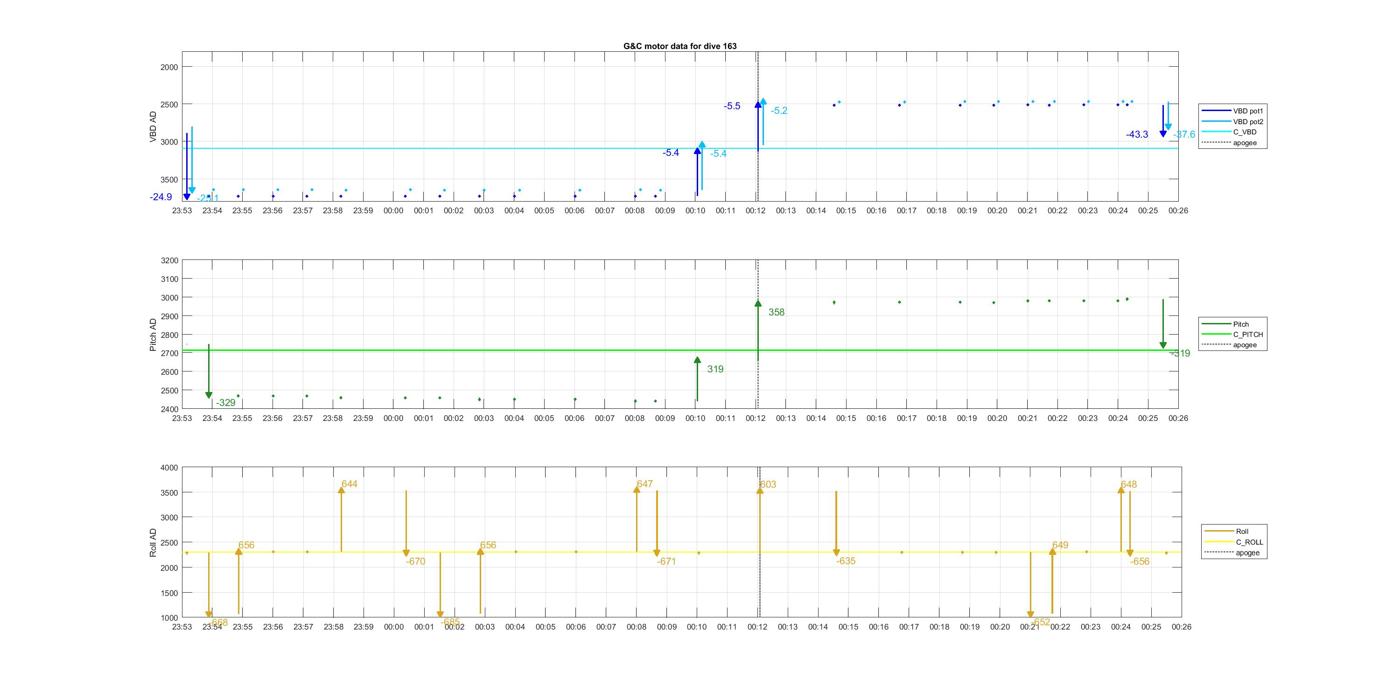
Task: Click the dark blue '-5.4' VBD label
Action: coord(670,153)
